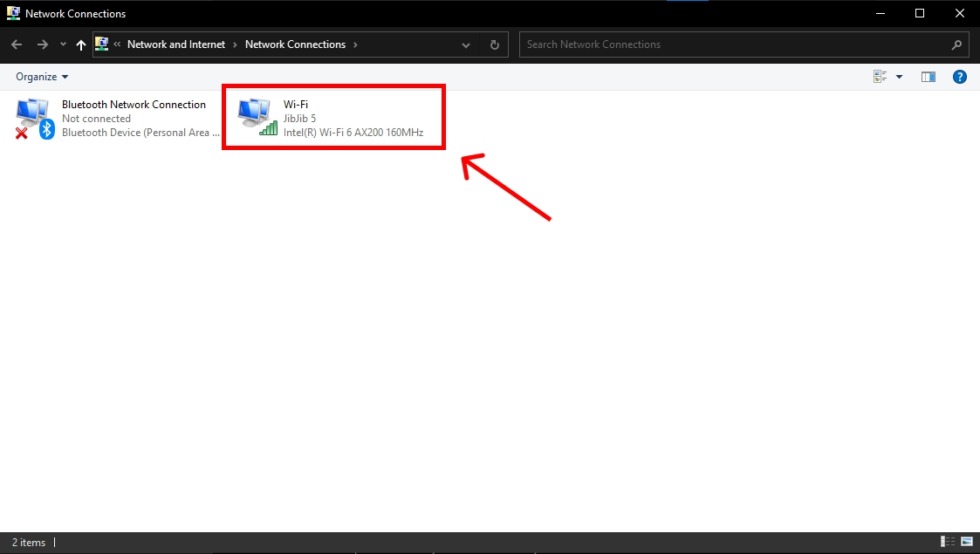Screen dimensions: 980x554
Task: Open the Organize menu
Action: (x=42, y=76)
